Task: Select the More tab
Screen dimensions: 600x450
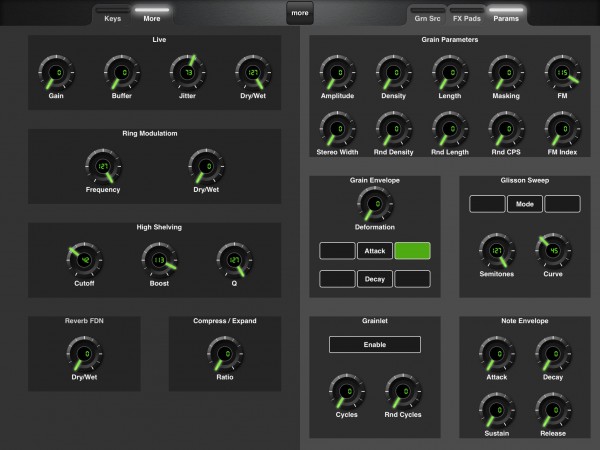Action: (x=152, y=15)
